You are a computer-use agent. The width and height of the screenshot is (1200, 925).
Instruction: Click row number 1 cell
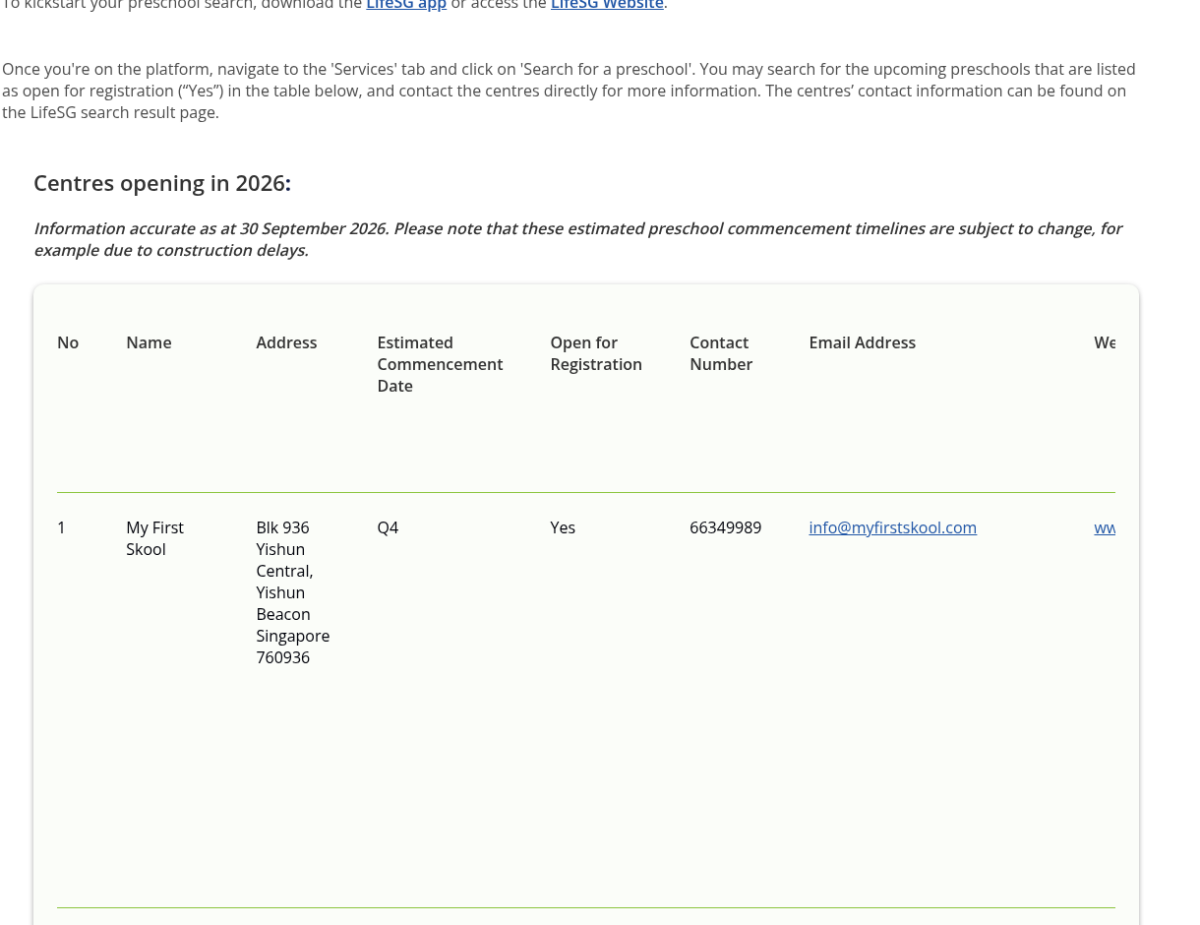click(61, 528)
